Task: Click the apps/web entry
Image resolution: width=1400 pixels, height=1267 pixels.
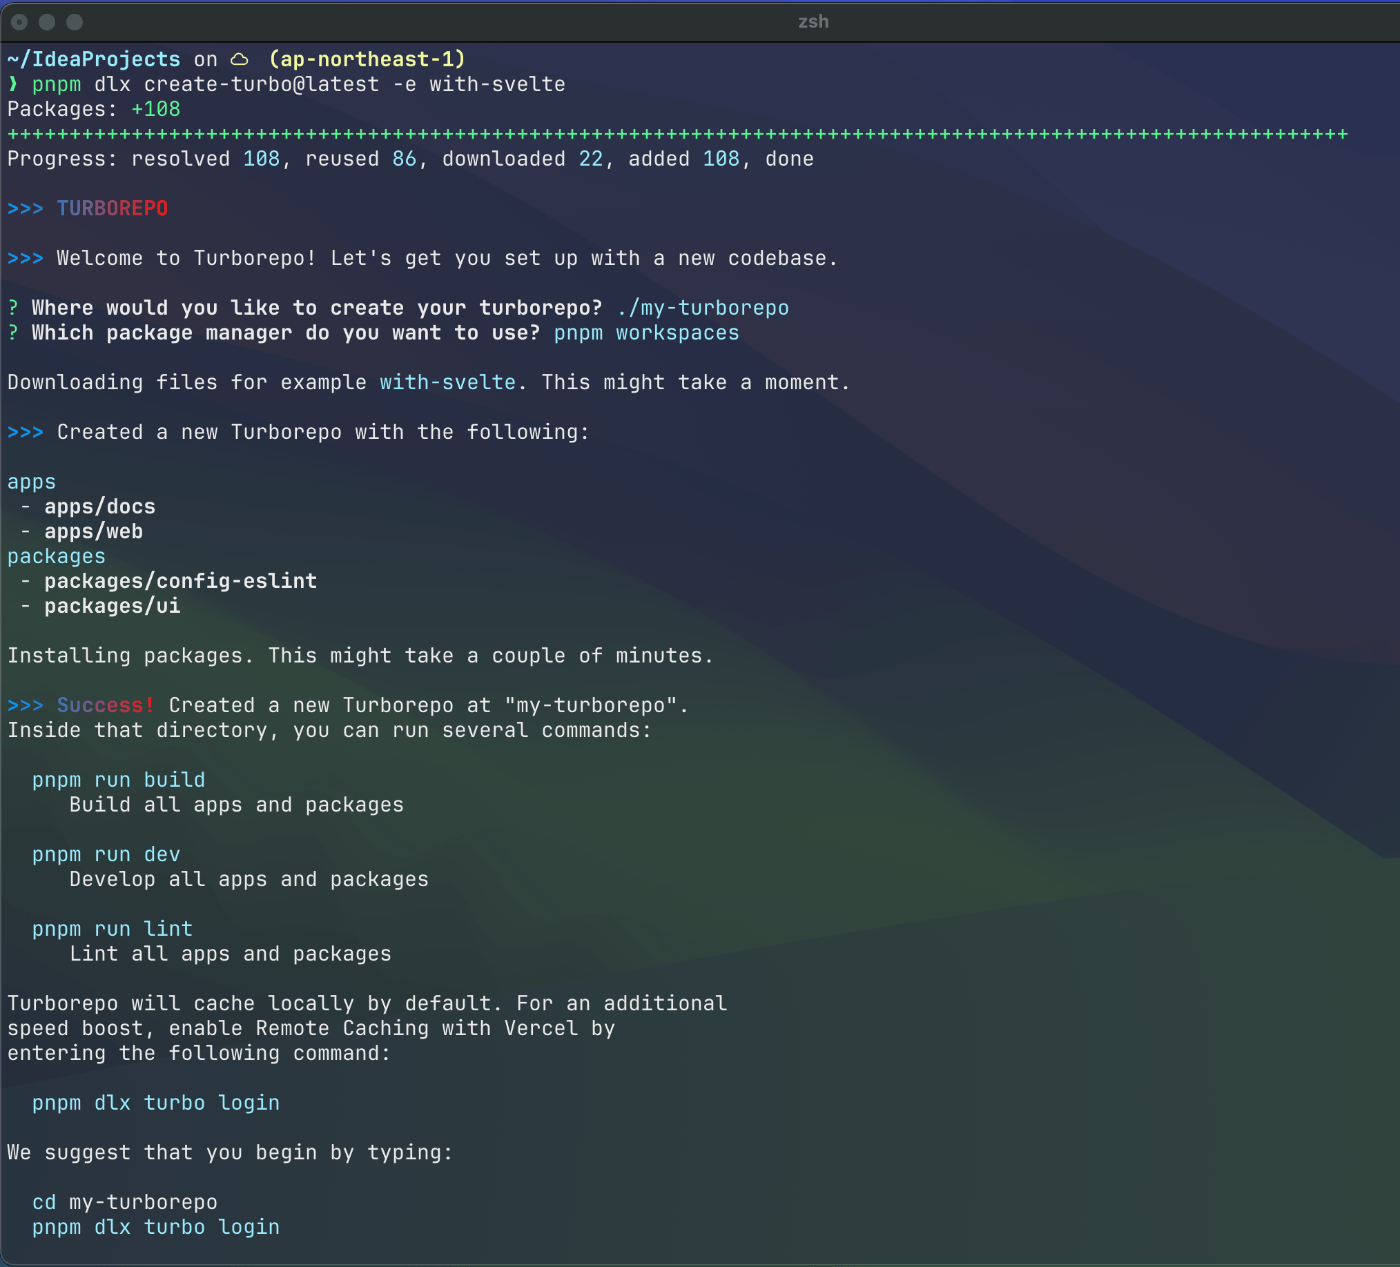Action: pyautogui.click(x=94, y=532)
